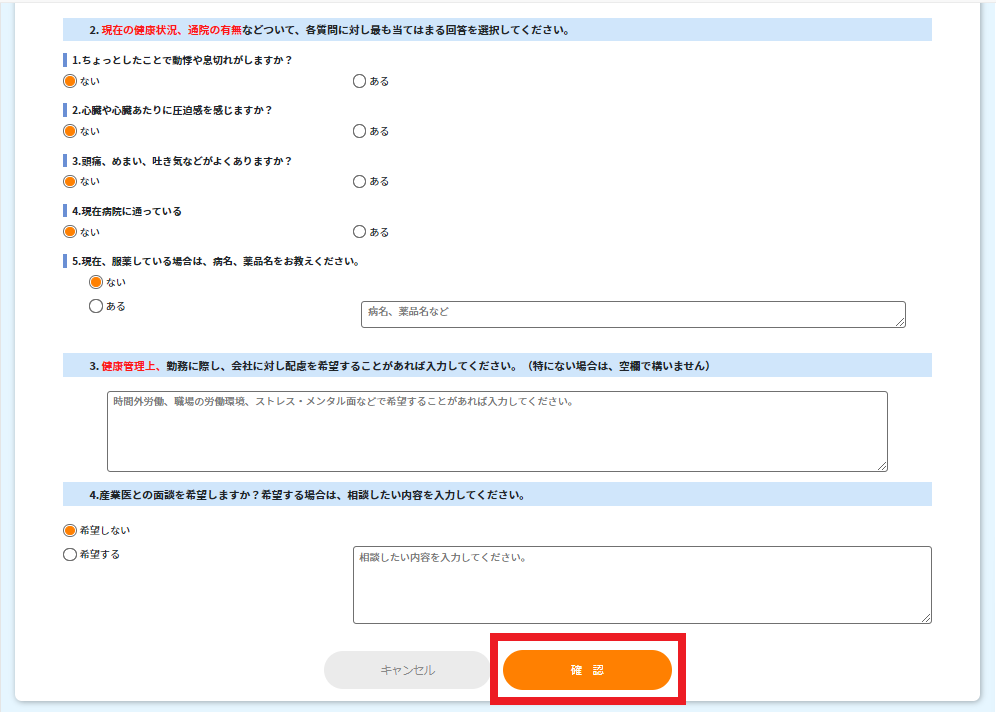This screenshot has height=712, width=996.
Task: Select ある for question 4 hospital visits
Action: click(360, 232)
